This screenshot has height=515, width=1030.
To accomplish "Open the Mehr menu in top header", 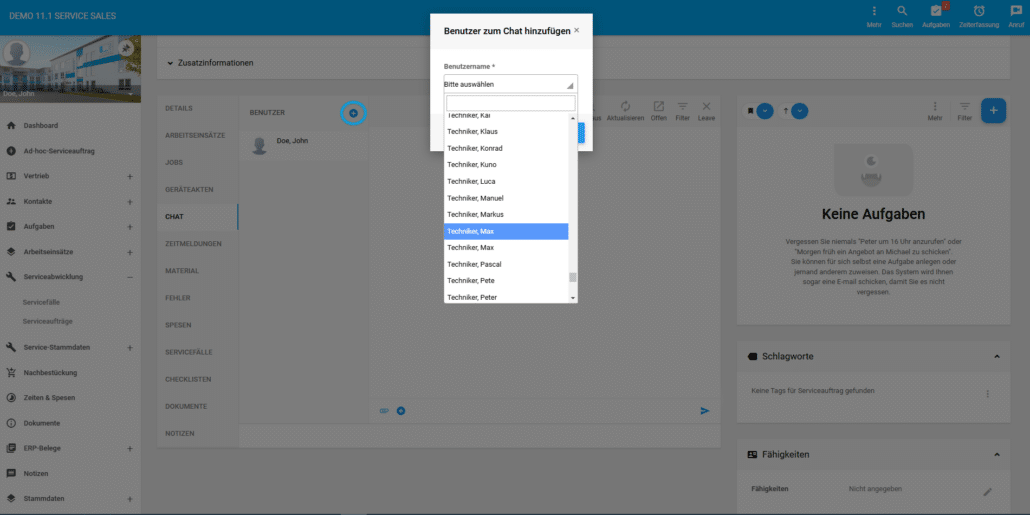I will click(874, 11).
